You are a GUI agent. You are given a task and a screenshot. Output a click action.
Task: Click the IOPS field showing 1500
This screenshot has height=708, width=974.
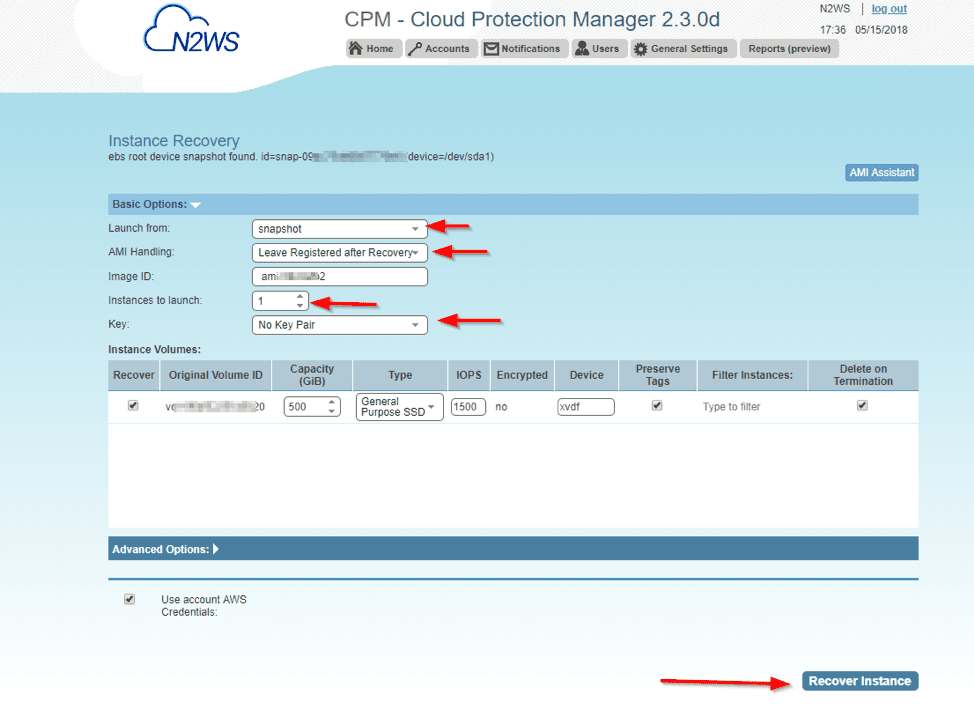(468, 407)
